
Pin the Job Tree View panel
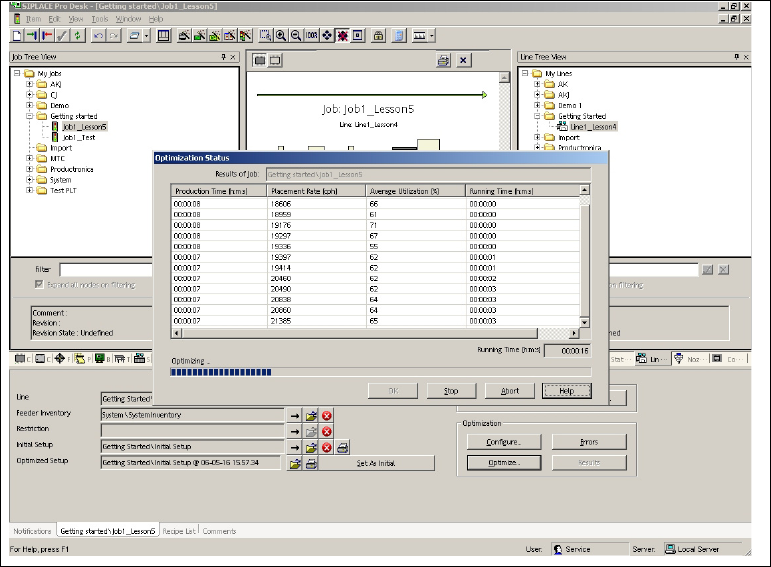[223, 57]
